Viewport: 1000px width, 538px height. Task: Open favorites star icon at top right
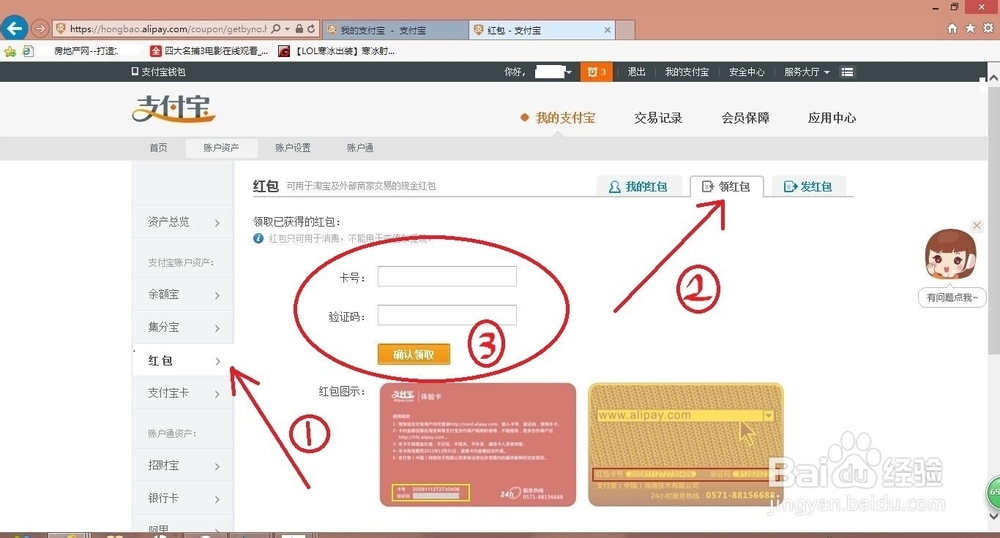click(x=970, y=28)
